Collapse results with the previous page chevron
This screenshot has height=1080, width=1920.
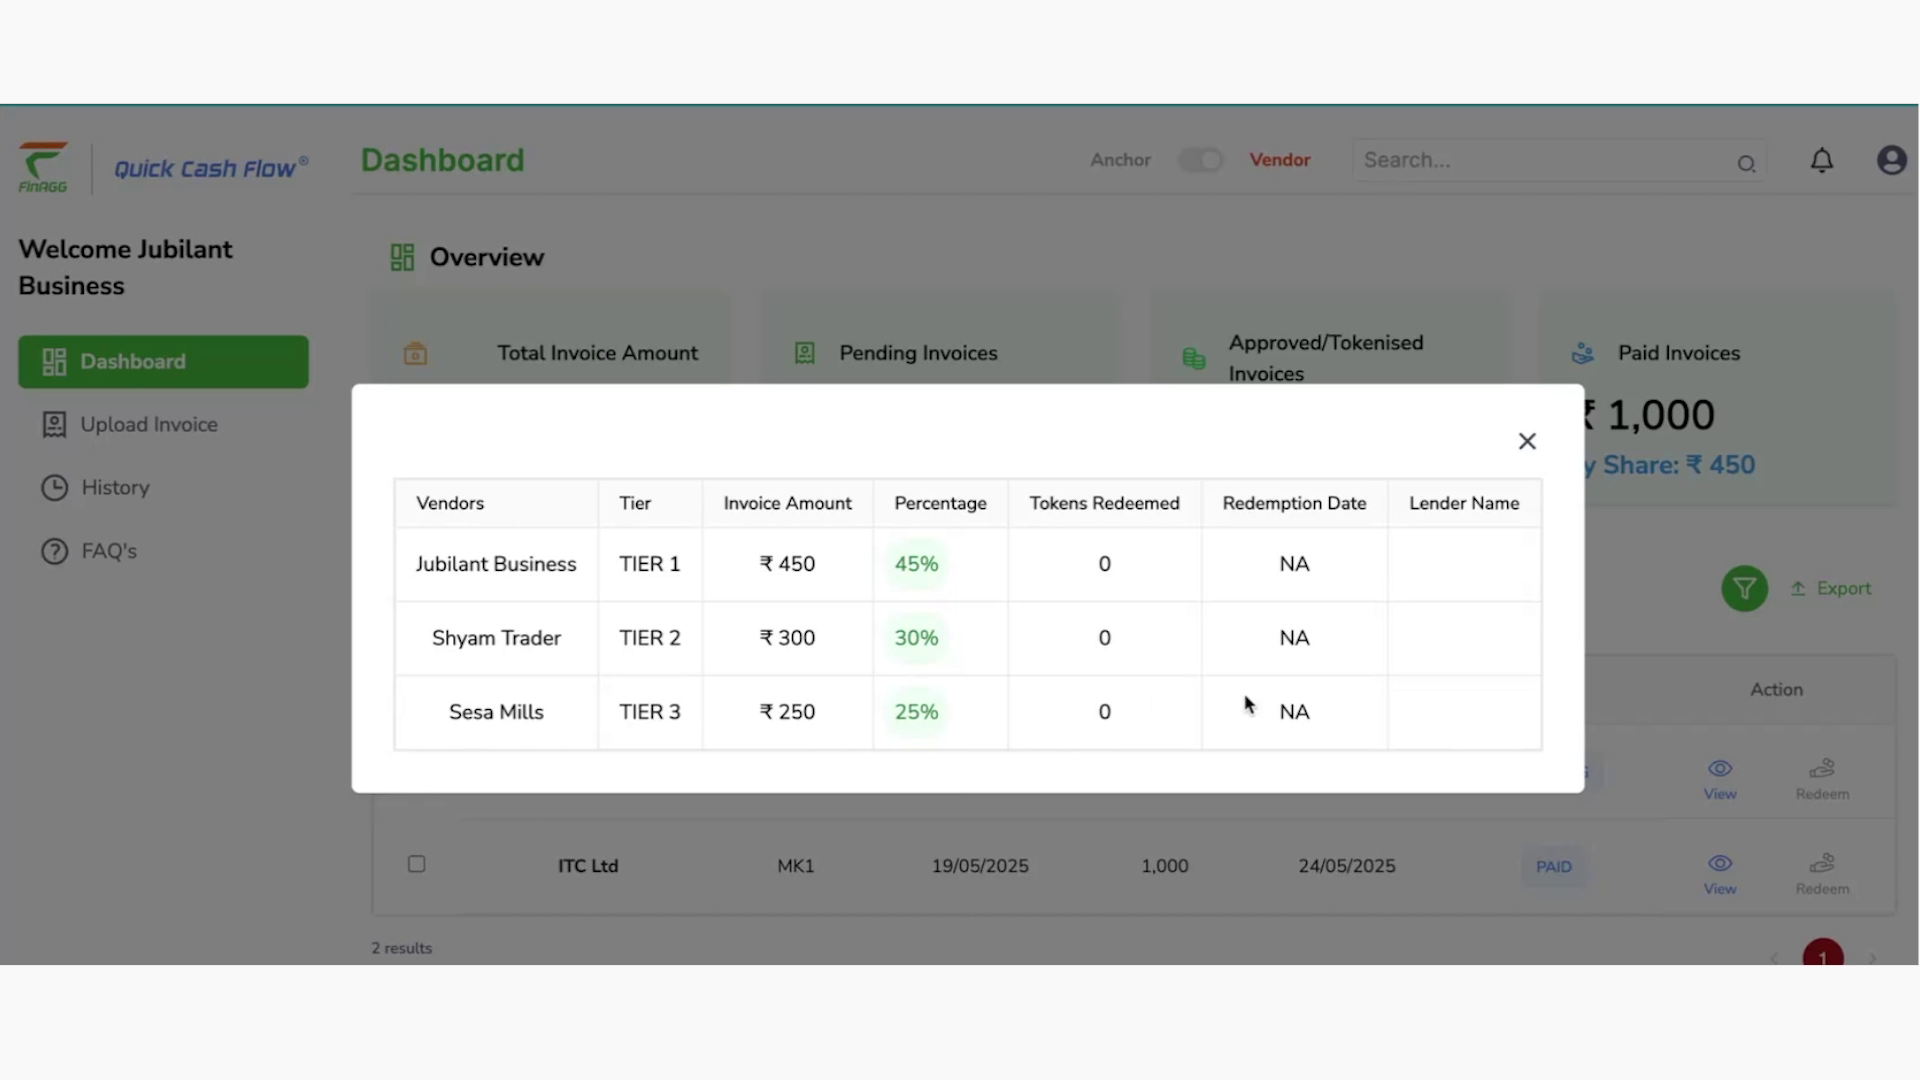[x=1775, y=957]
